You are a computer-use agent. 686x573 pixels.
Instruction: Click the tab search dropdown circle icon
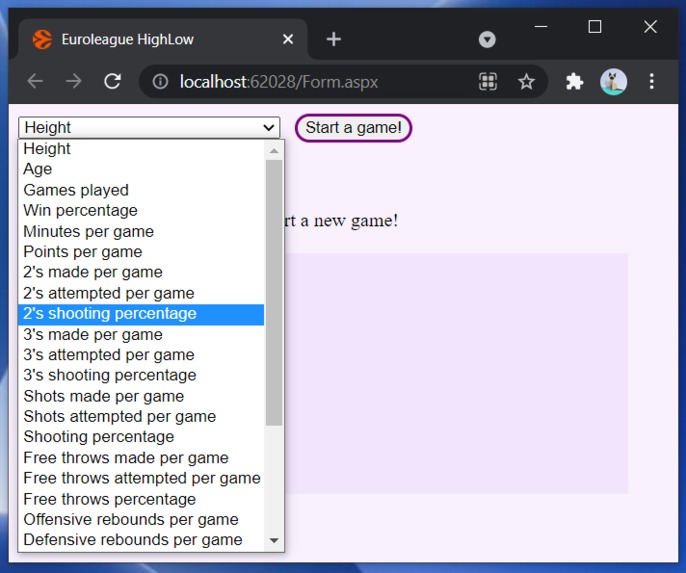(487, 39)
